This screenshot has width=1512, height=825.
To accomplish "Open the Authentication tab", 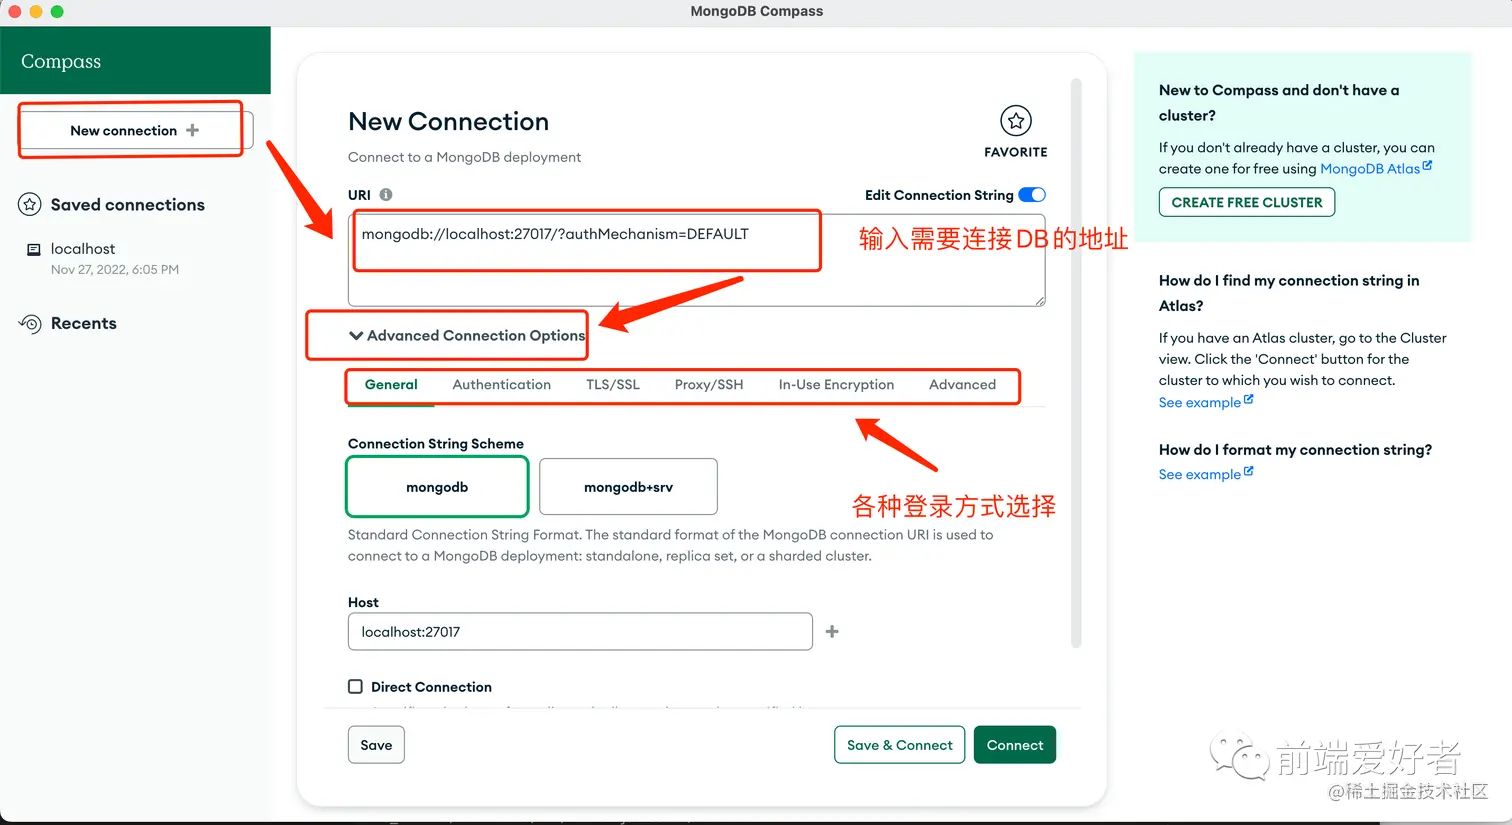I will point(501,384).
